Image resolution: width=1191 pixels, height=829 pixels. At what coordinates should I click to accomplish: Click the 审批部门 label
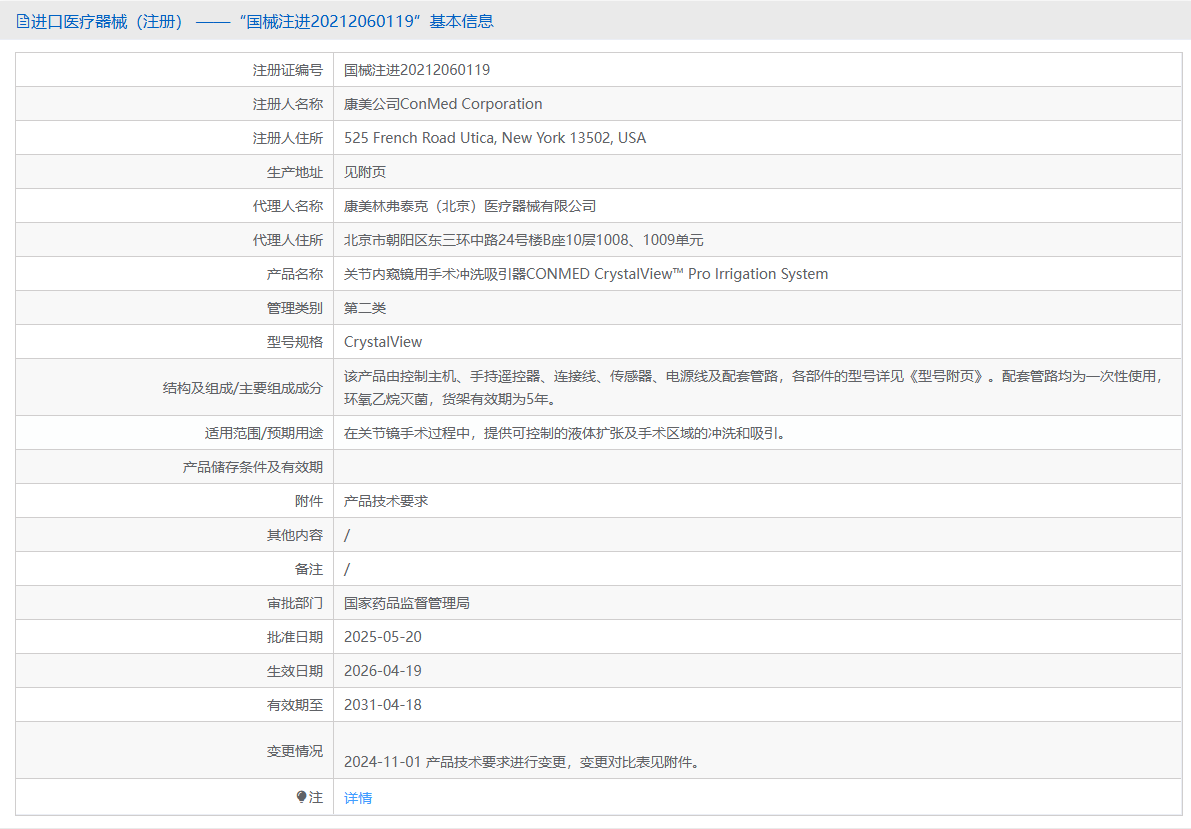point(295,603)
